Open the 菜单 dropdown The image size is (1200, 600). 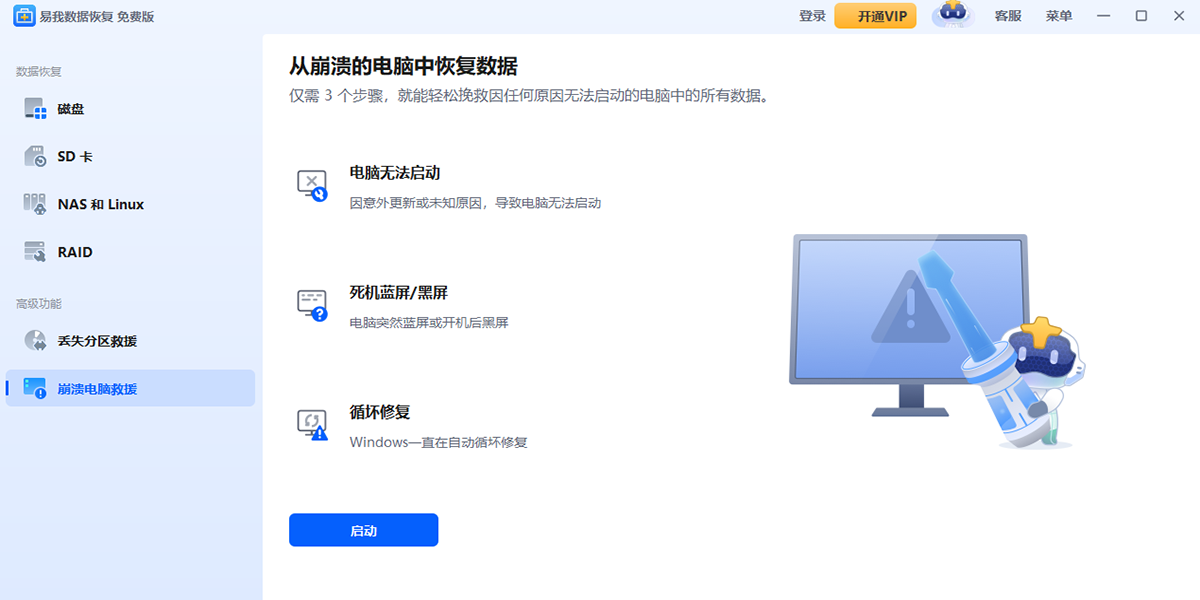1058,16
